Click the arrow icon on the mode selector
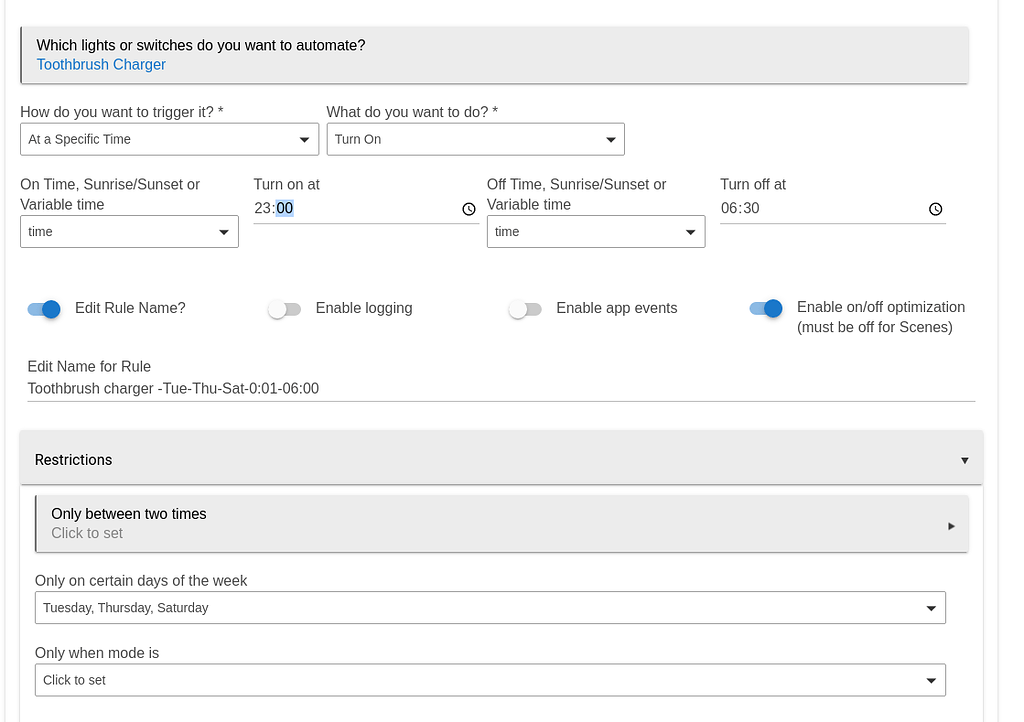 coord(932,680)
